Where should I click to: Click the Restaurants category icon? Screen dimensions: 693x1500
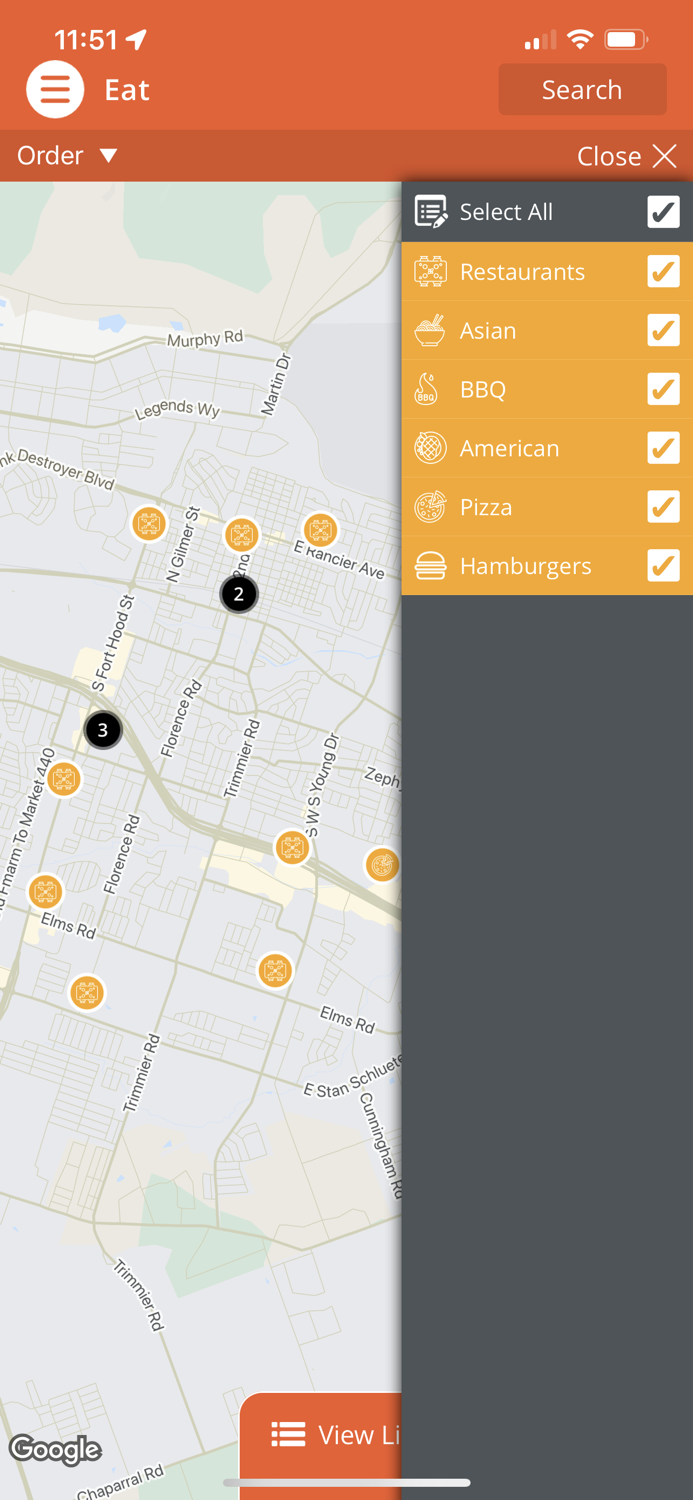pos(430,271)
